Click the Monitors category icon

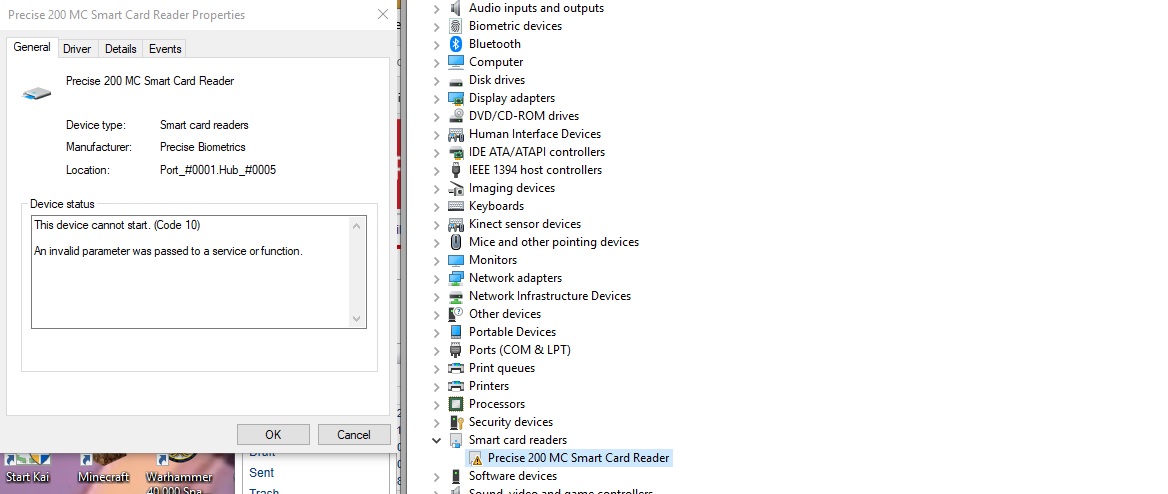(x=456, y=260)
